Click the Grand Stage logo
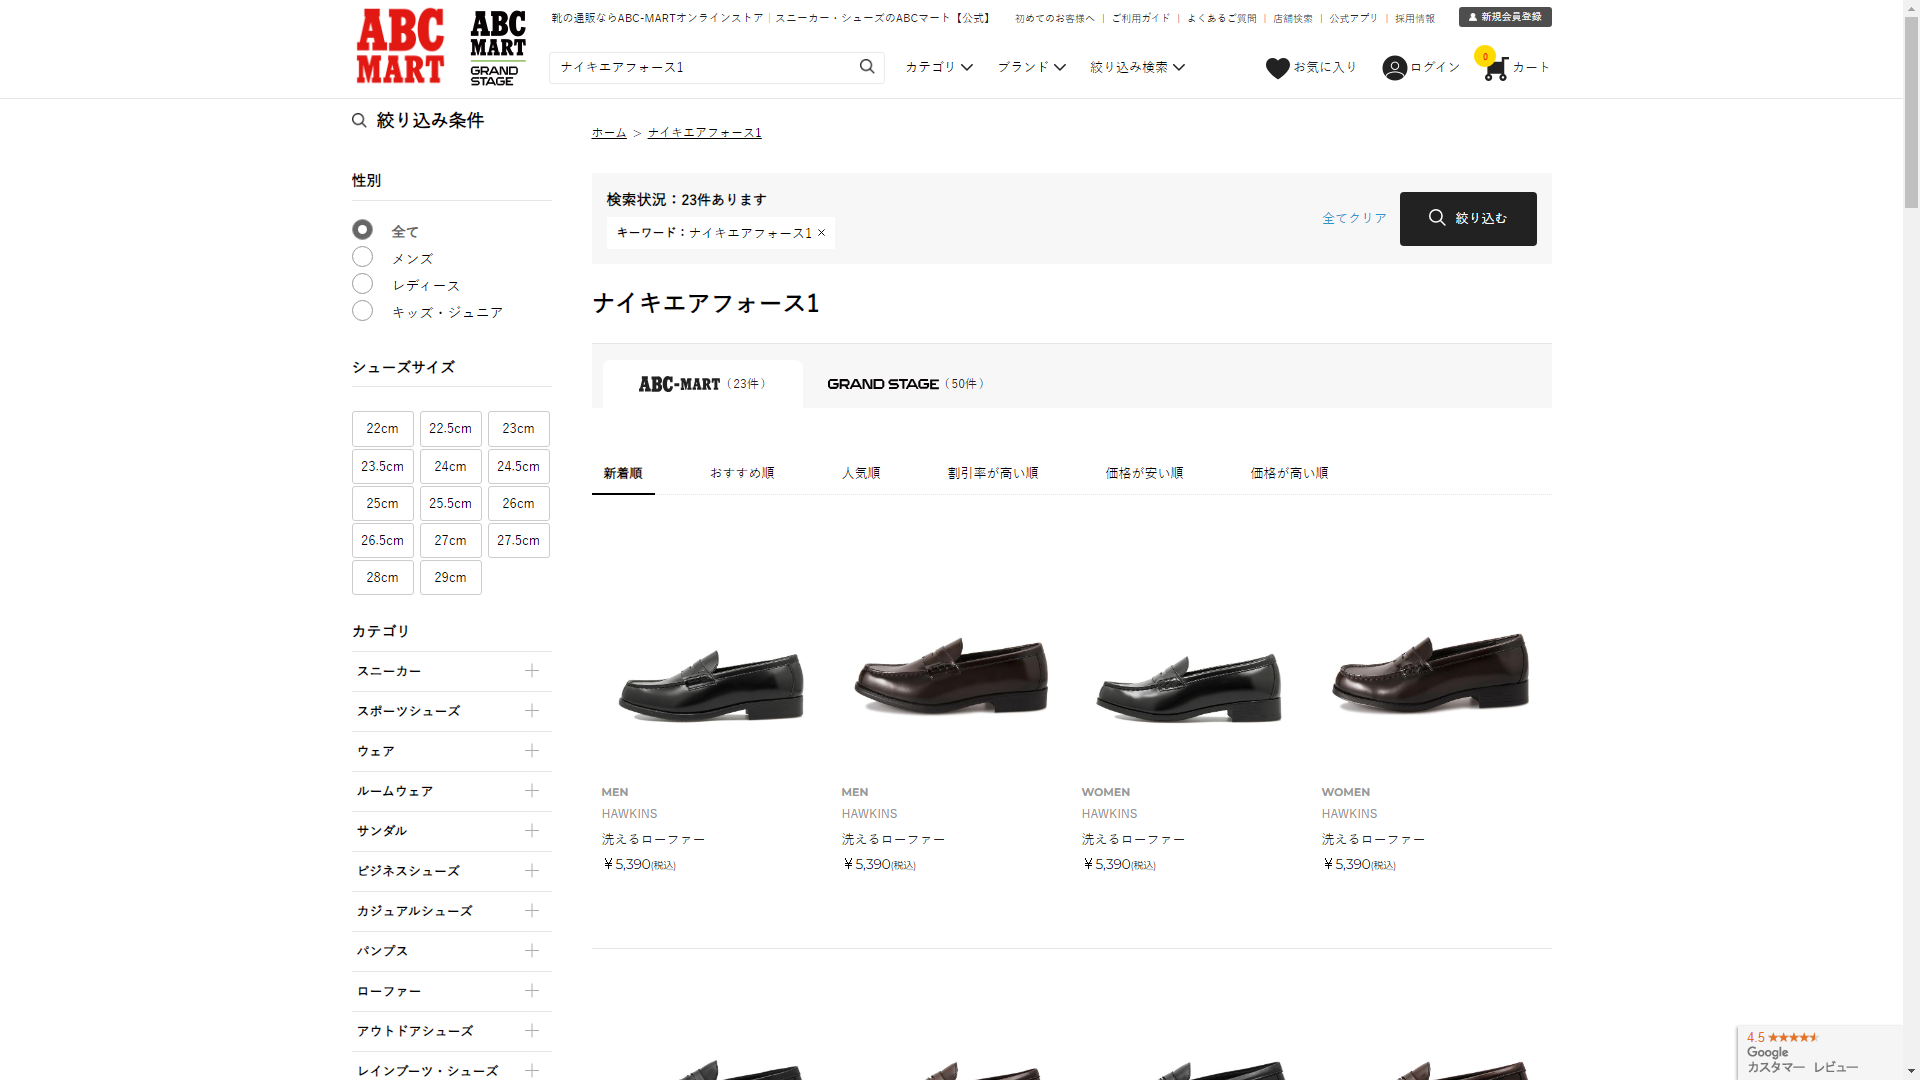 (x=498, y=47)
